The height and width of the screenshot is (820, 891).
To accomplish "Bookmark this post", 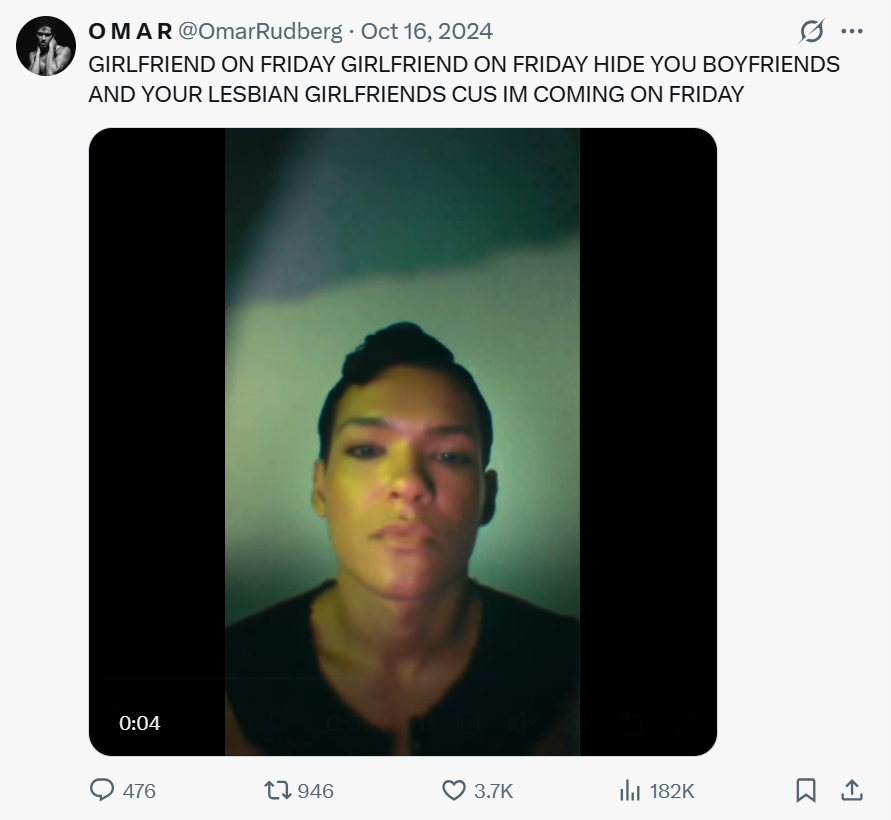I will click(x=806, y=790).
